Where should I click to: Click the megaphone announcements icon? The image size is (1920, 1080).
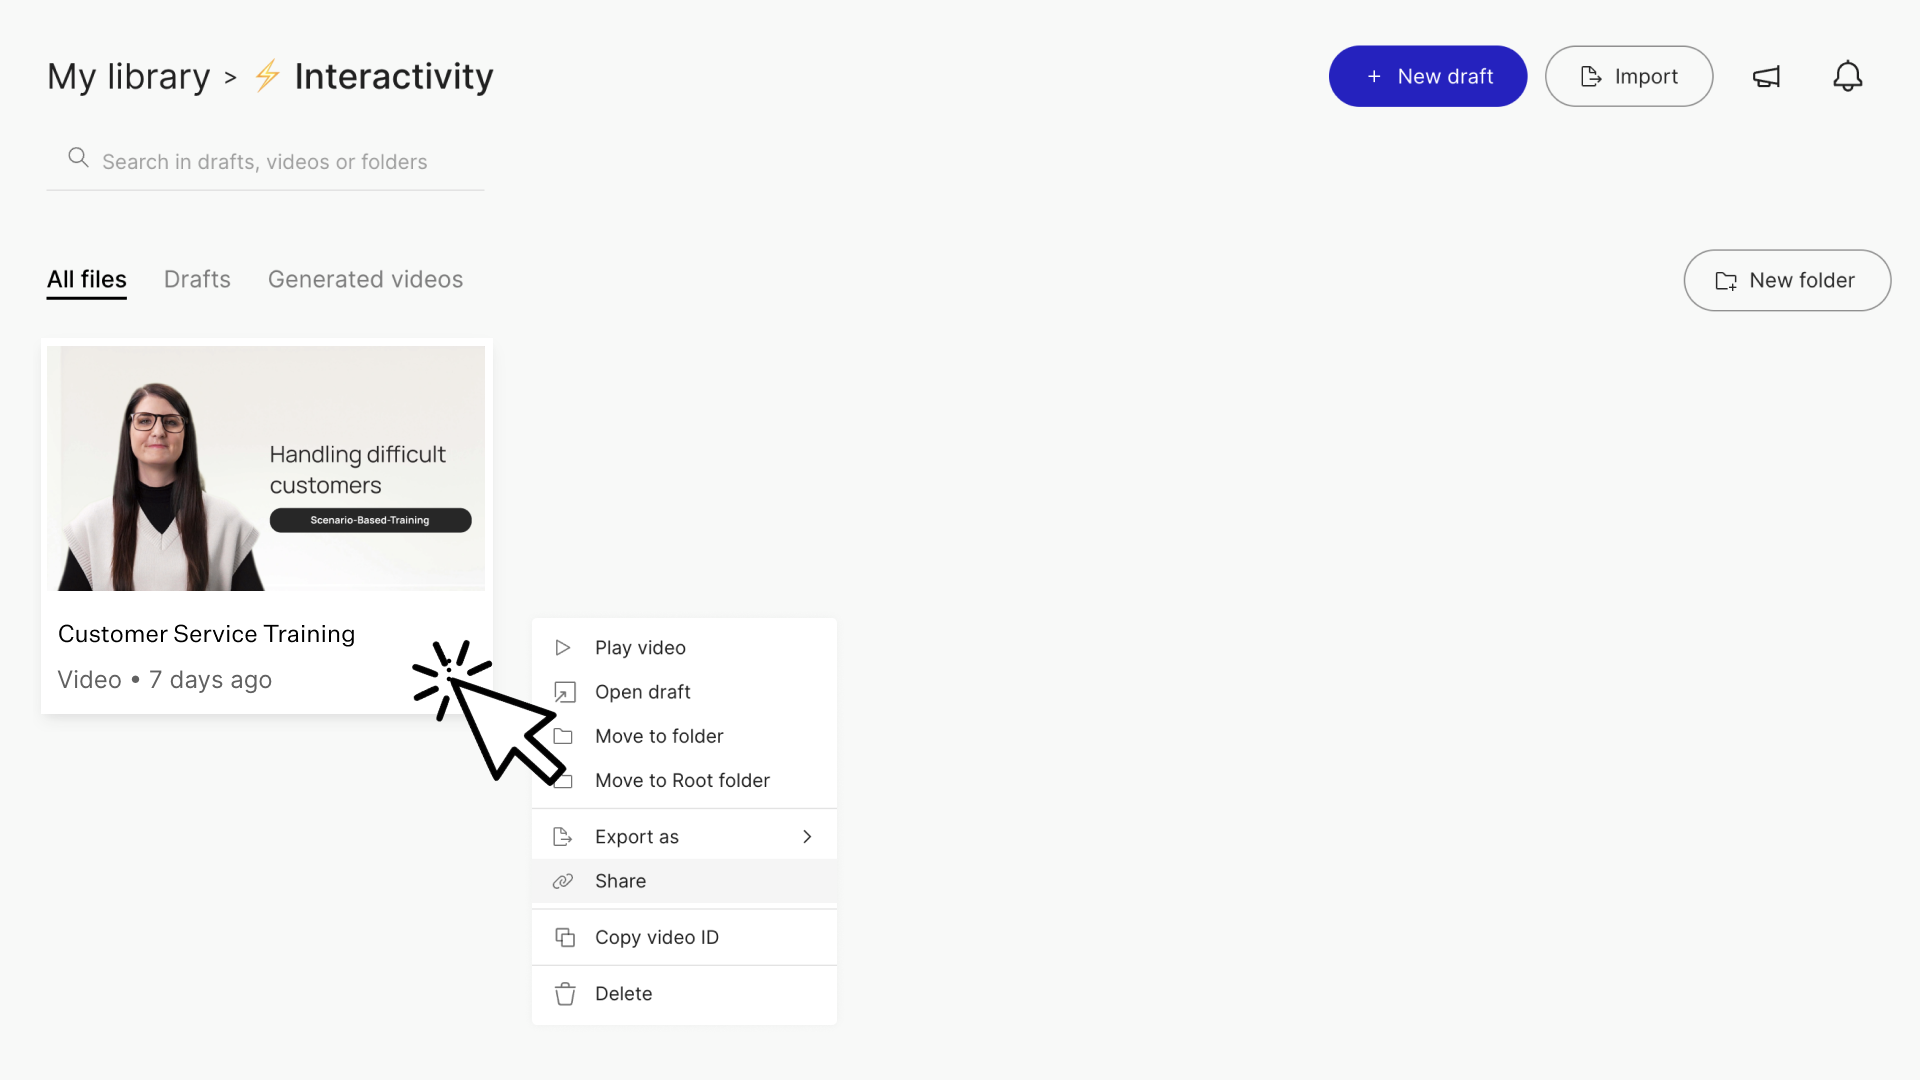point(1766,77)
